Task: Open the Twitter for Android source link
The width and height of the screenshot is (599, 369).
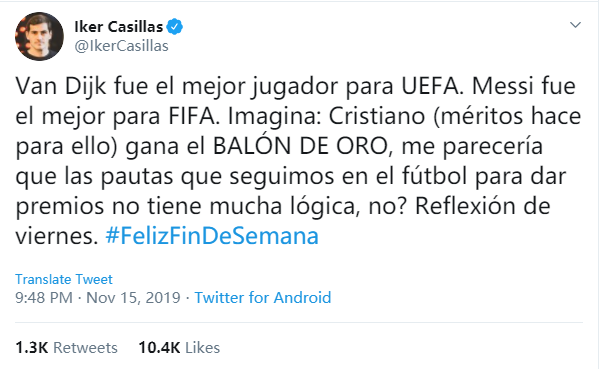Action: coord(263,298)
